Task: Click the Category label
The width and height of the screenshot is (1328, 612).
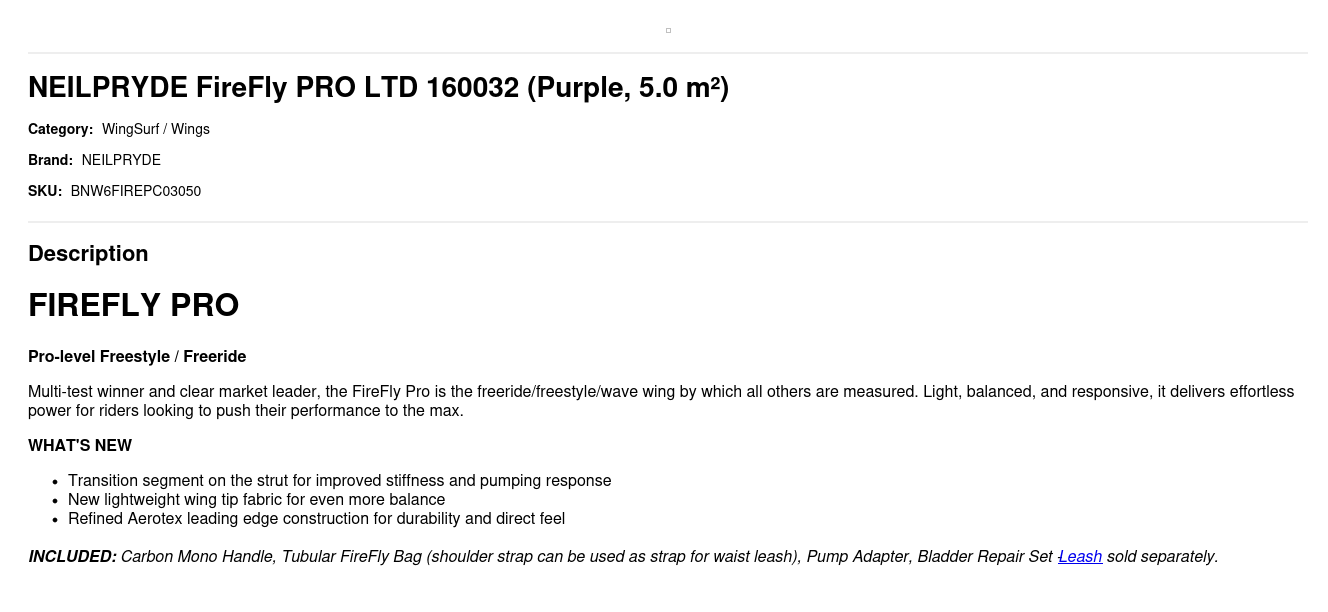Action: point(60,129)
